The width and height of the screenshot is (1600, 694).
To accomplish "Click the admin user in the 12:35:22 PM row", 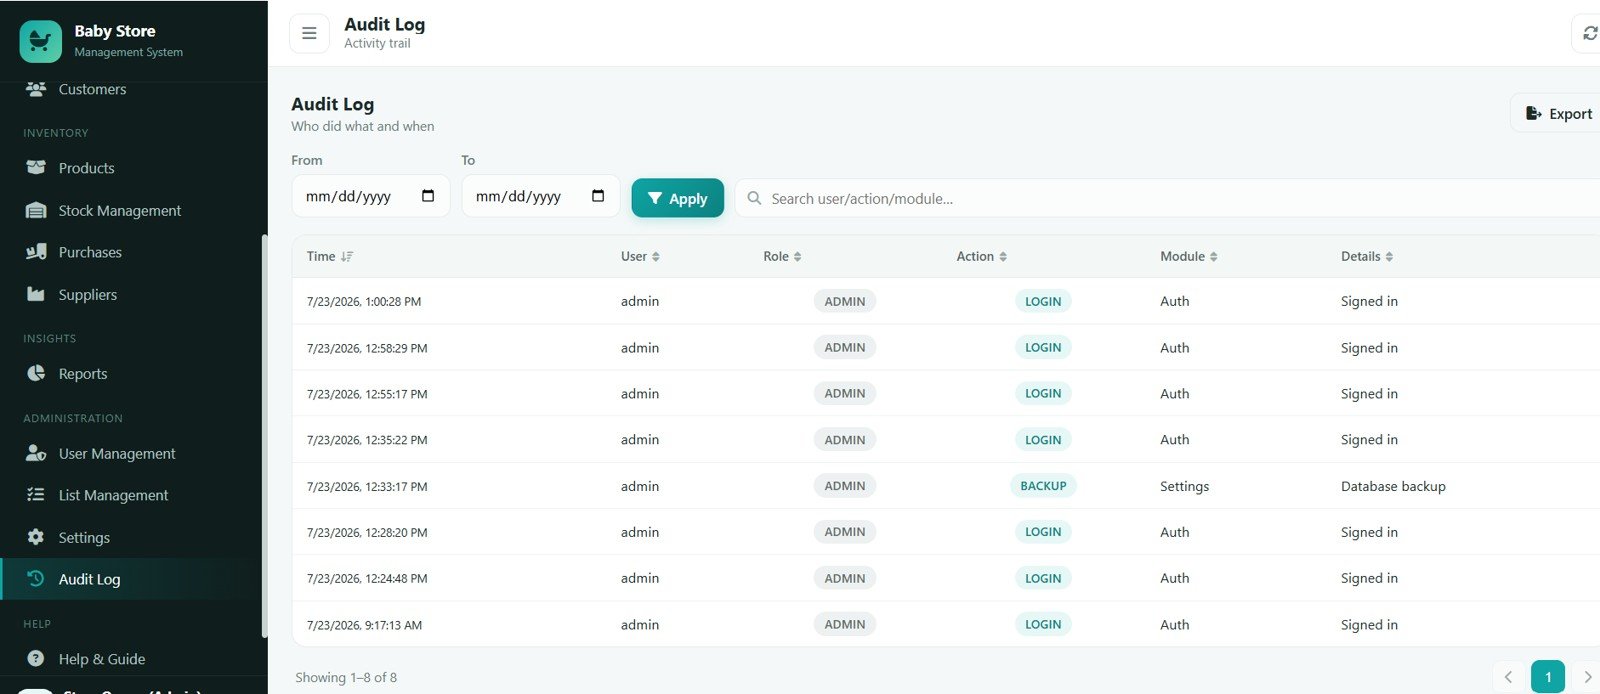I will pos(640,439).
